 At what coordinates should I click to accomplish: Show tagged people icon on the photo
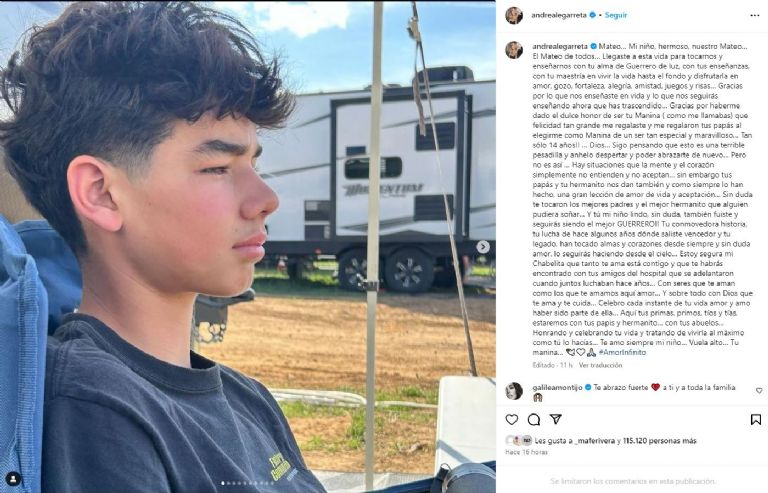(x=13, y=478)
